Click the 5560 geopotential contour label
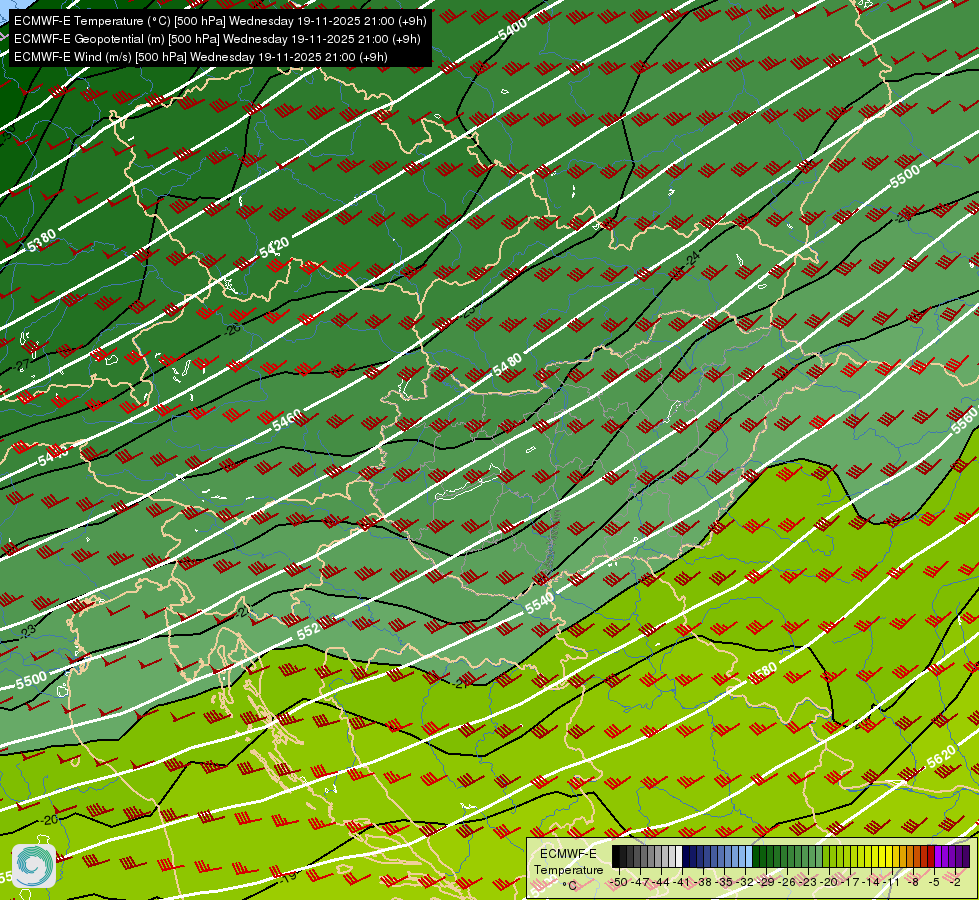This screenshot has height=900, width=979. click(x=964, y=421)
